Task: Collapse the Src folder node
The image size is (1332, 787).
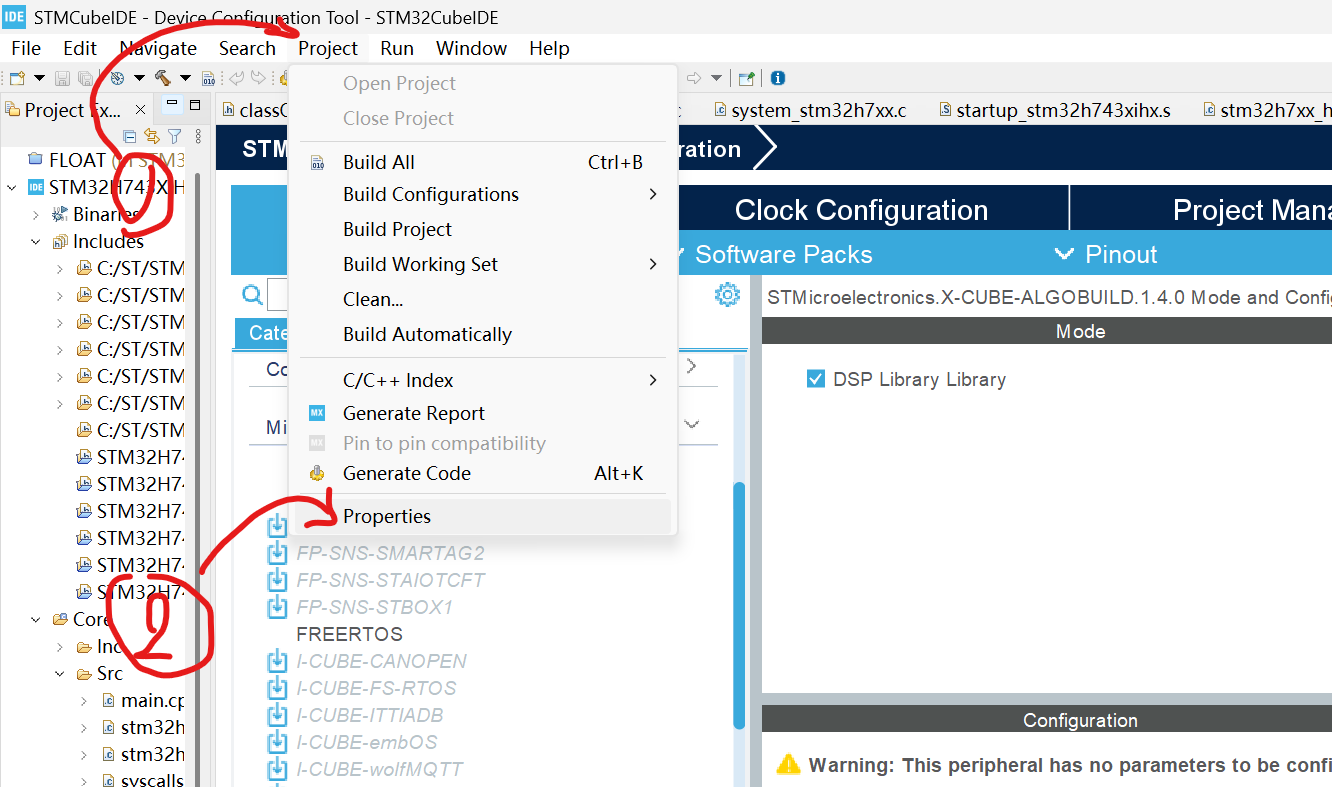Action: click(x=60, y=673)
